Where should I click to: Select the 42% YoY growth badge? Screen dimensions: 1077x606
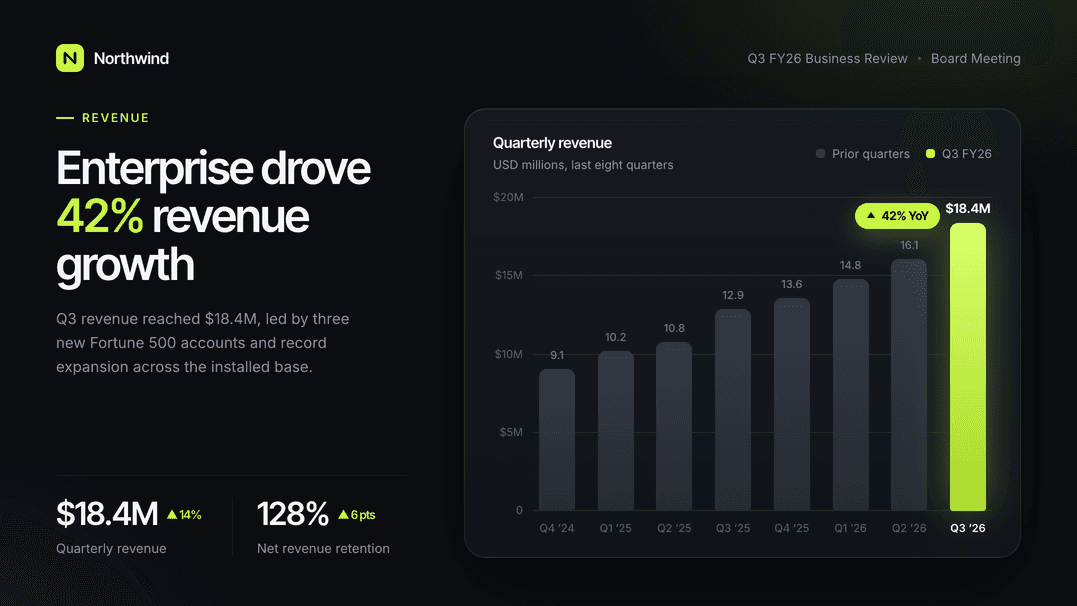coord(897,216)
